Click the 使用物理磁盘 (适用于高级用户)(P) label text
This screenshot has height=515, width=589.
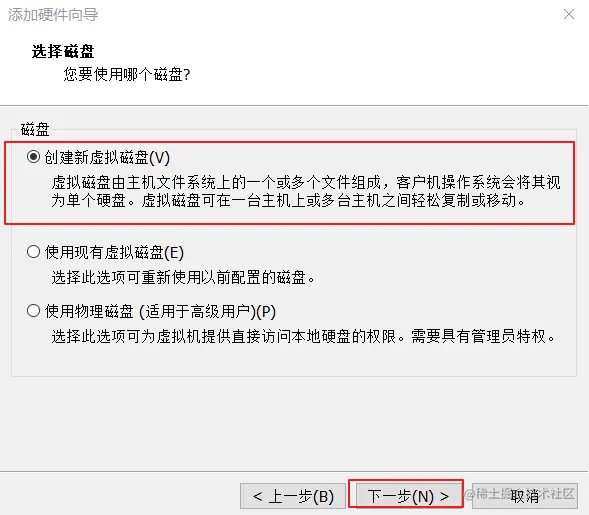click(x=160, y=311)
